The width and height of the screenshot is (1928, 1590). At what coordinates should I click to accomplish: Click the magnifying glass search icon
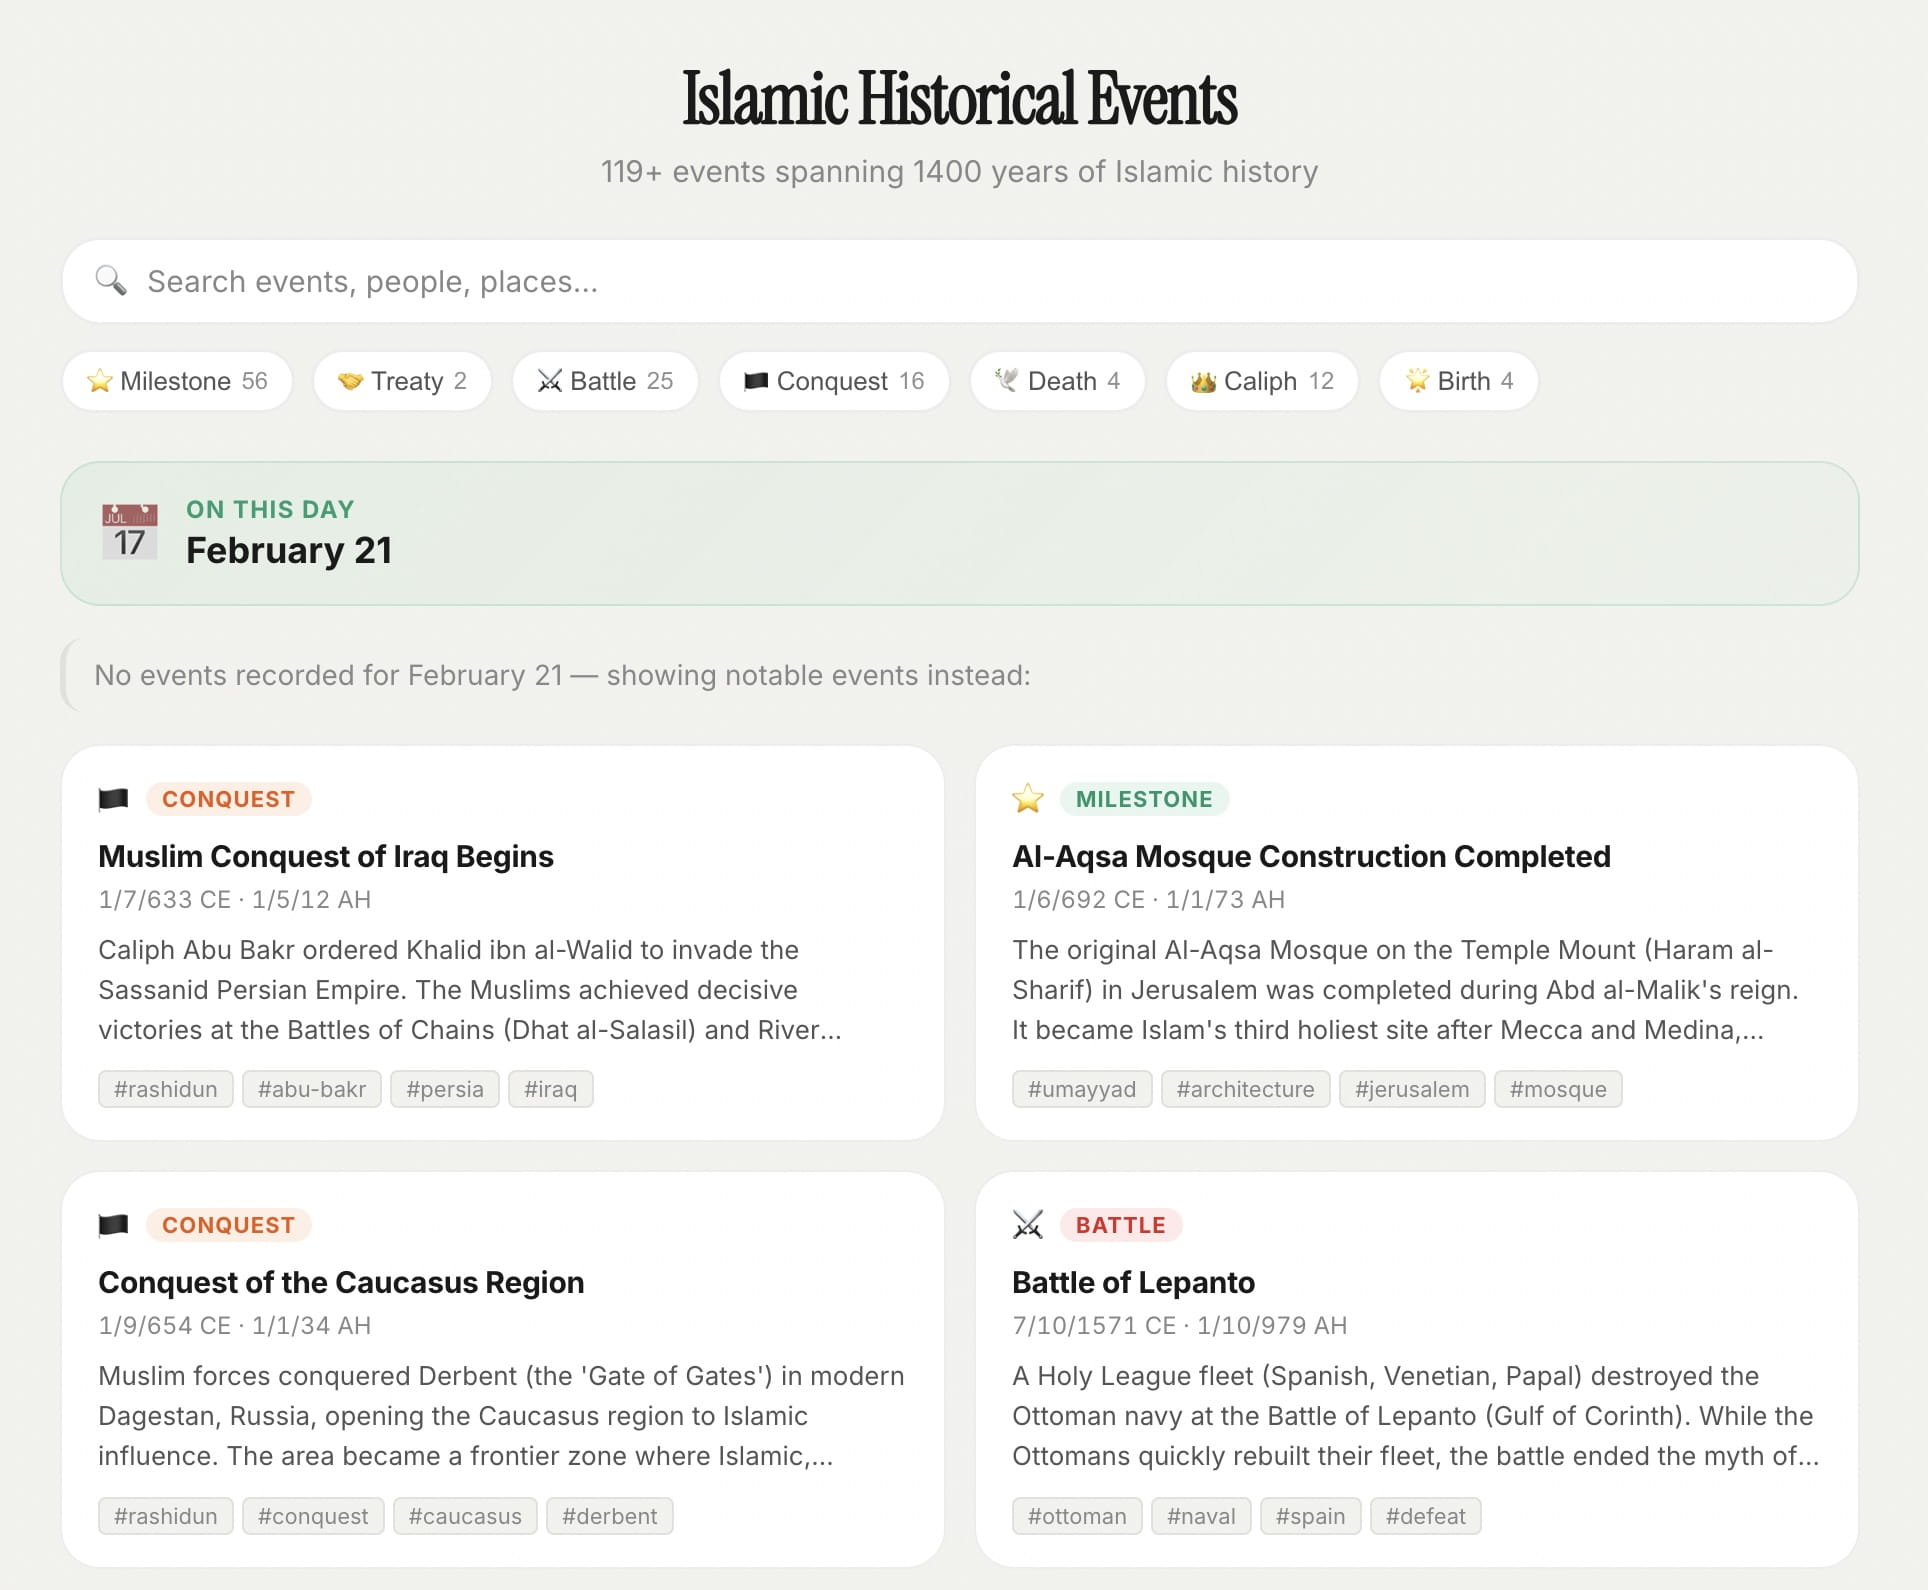111,281
